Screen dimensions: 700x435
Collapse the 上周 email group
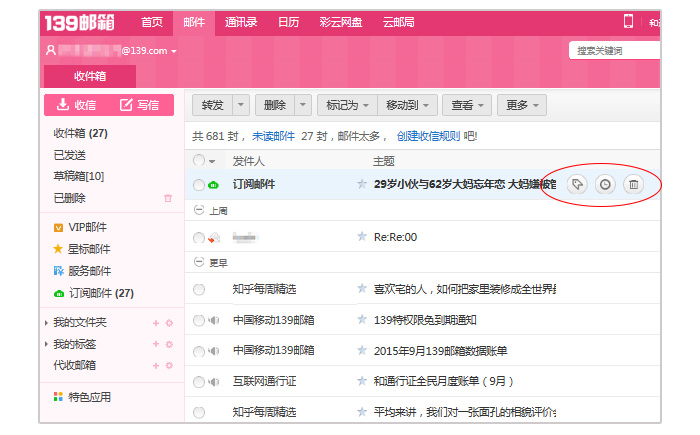(x=198, y=211)
